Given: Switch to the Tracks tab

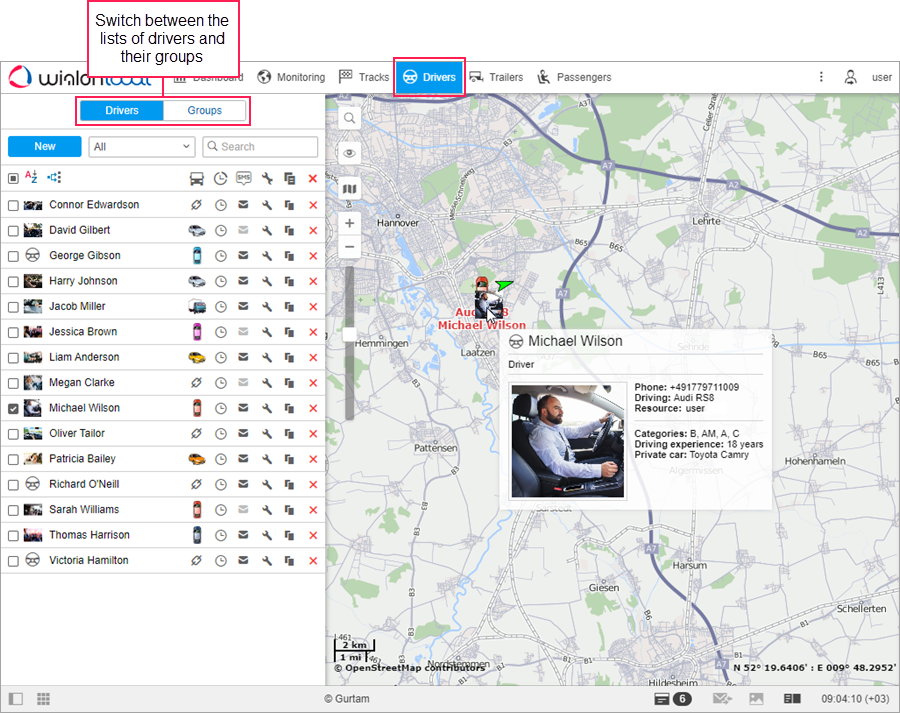Looking at the screenshot, I should click(x=364, y=77).
